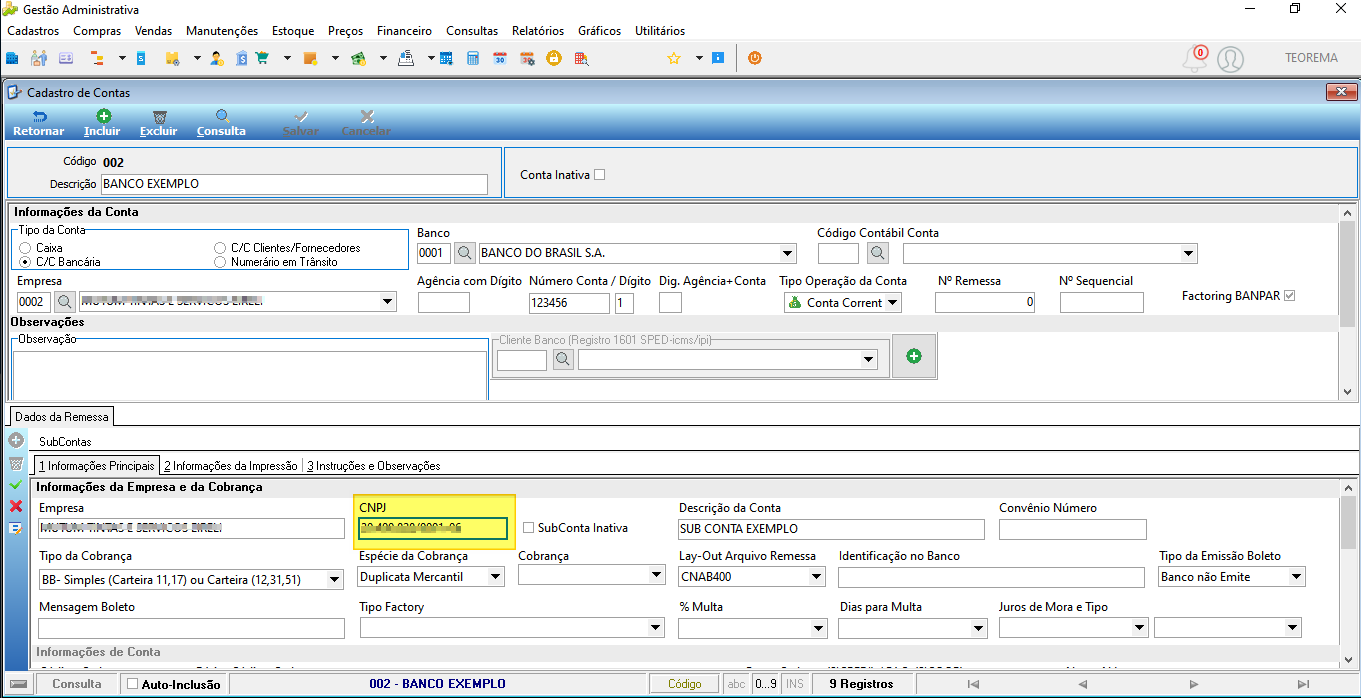The height and width of the screenshot is (698, 1361).
Task: Click the orange power icon
Action: pyautogui.click(x=755, y=58)
